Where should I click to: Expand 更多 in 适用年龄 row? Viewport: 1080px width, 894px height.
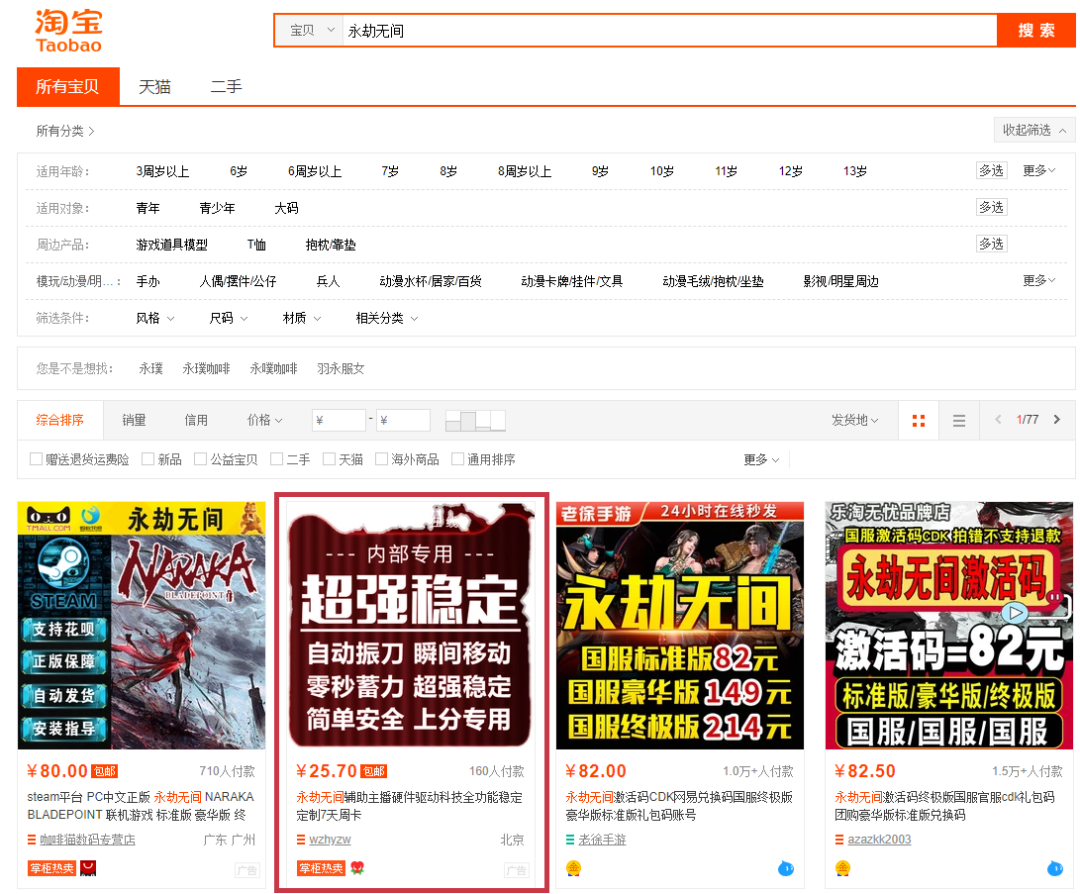(x=1039, y=170)
